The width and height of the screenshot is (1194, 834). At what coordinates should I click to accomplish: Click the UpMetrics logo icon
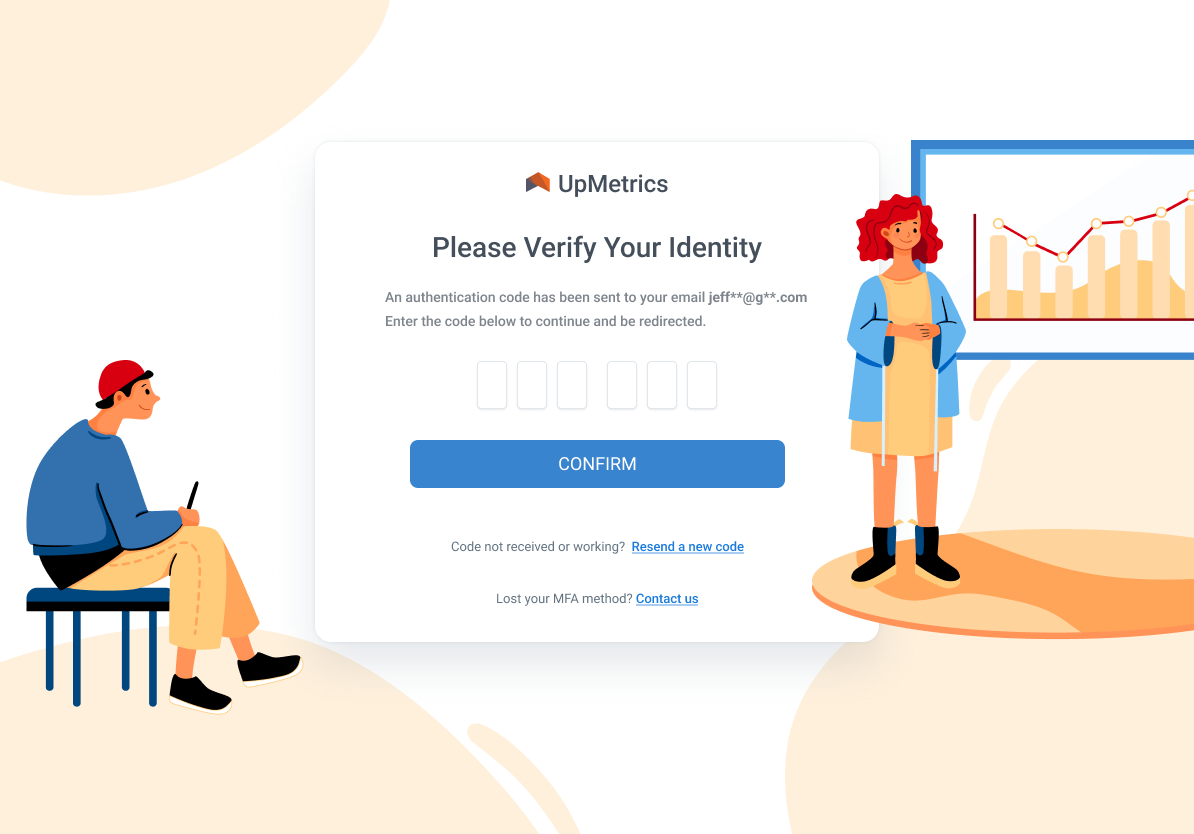(x=538, y=183)
